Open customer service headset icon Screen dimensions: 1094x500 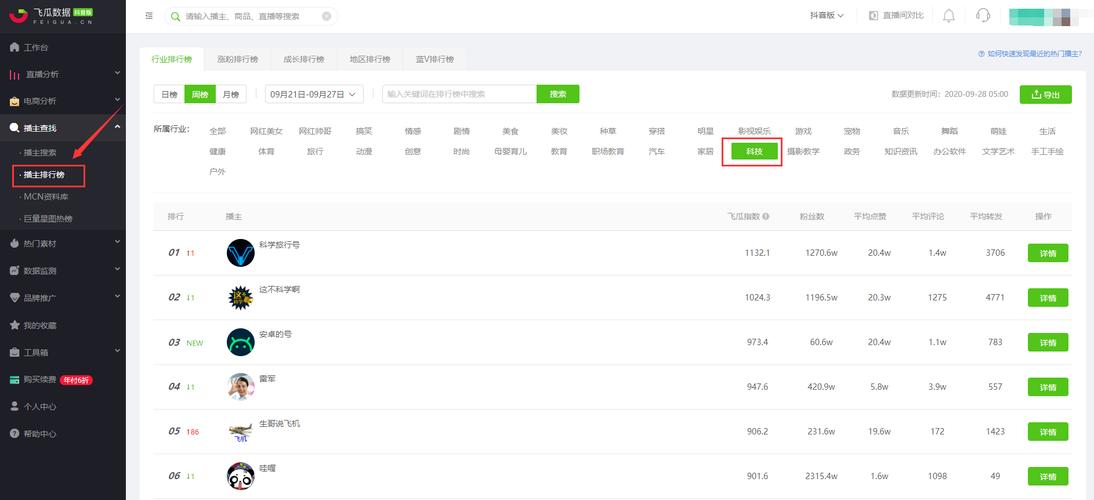pyautogui.click(x=983, y=16)
